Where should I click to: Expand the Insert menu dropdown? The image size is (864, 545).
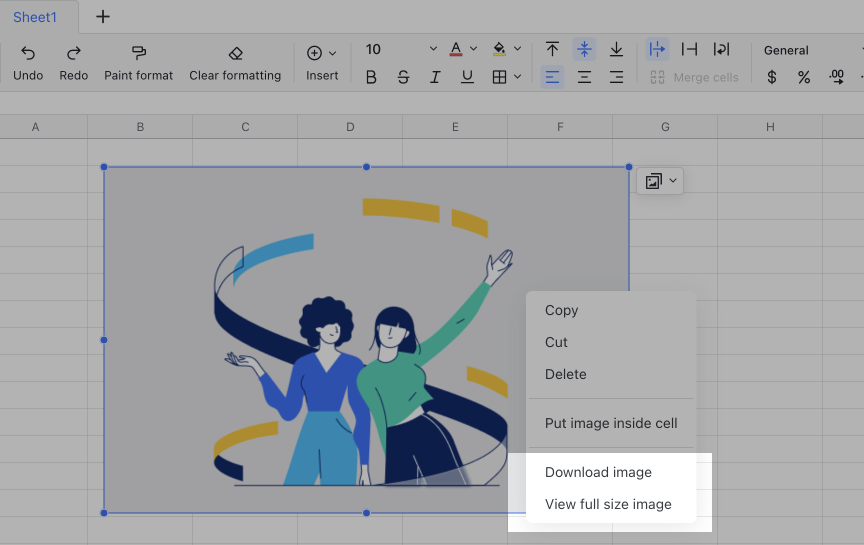click(332, 53)
